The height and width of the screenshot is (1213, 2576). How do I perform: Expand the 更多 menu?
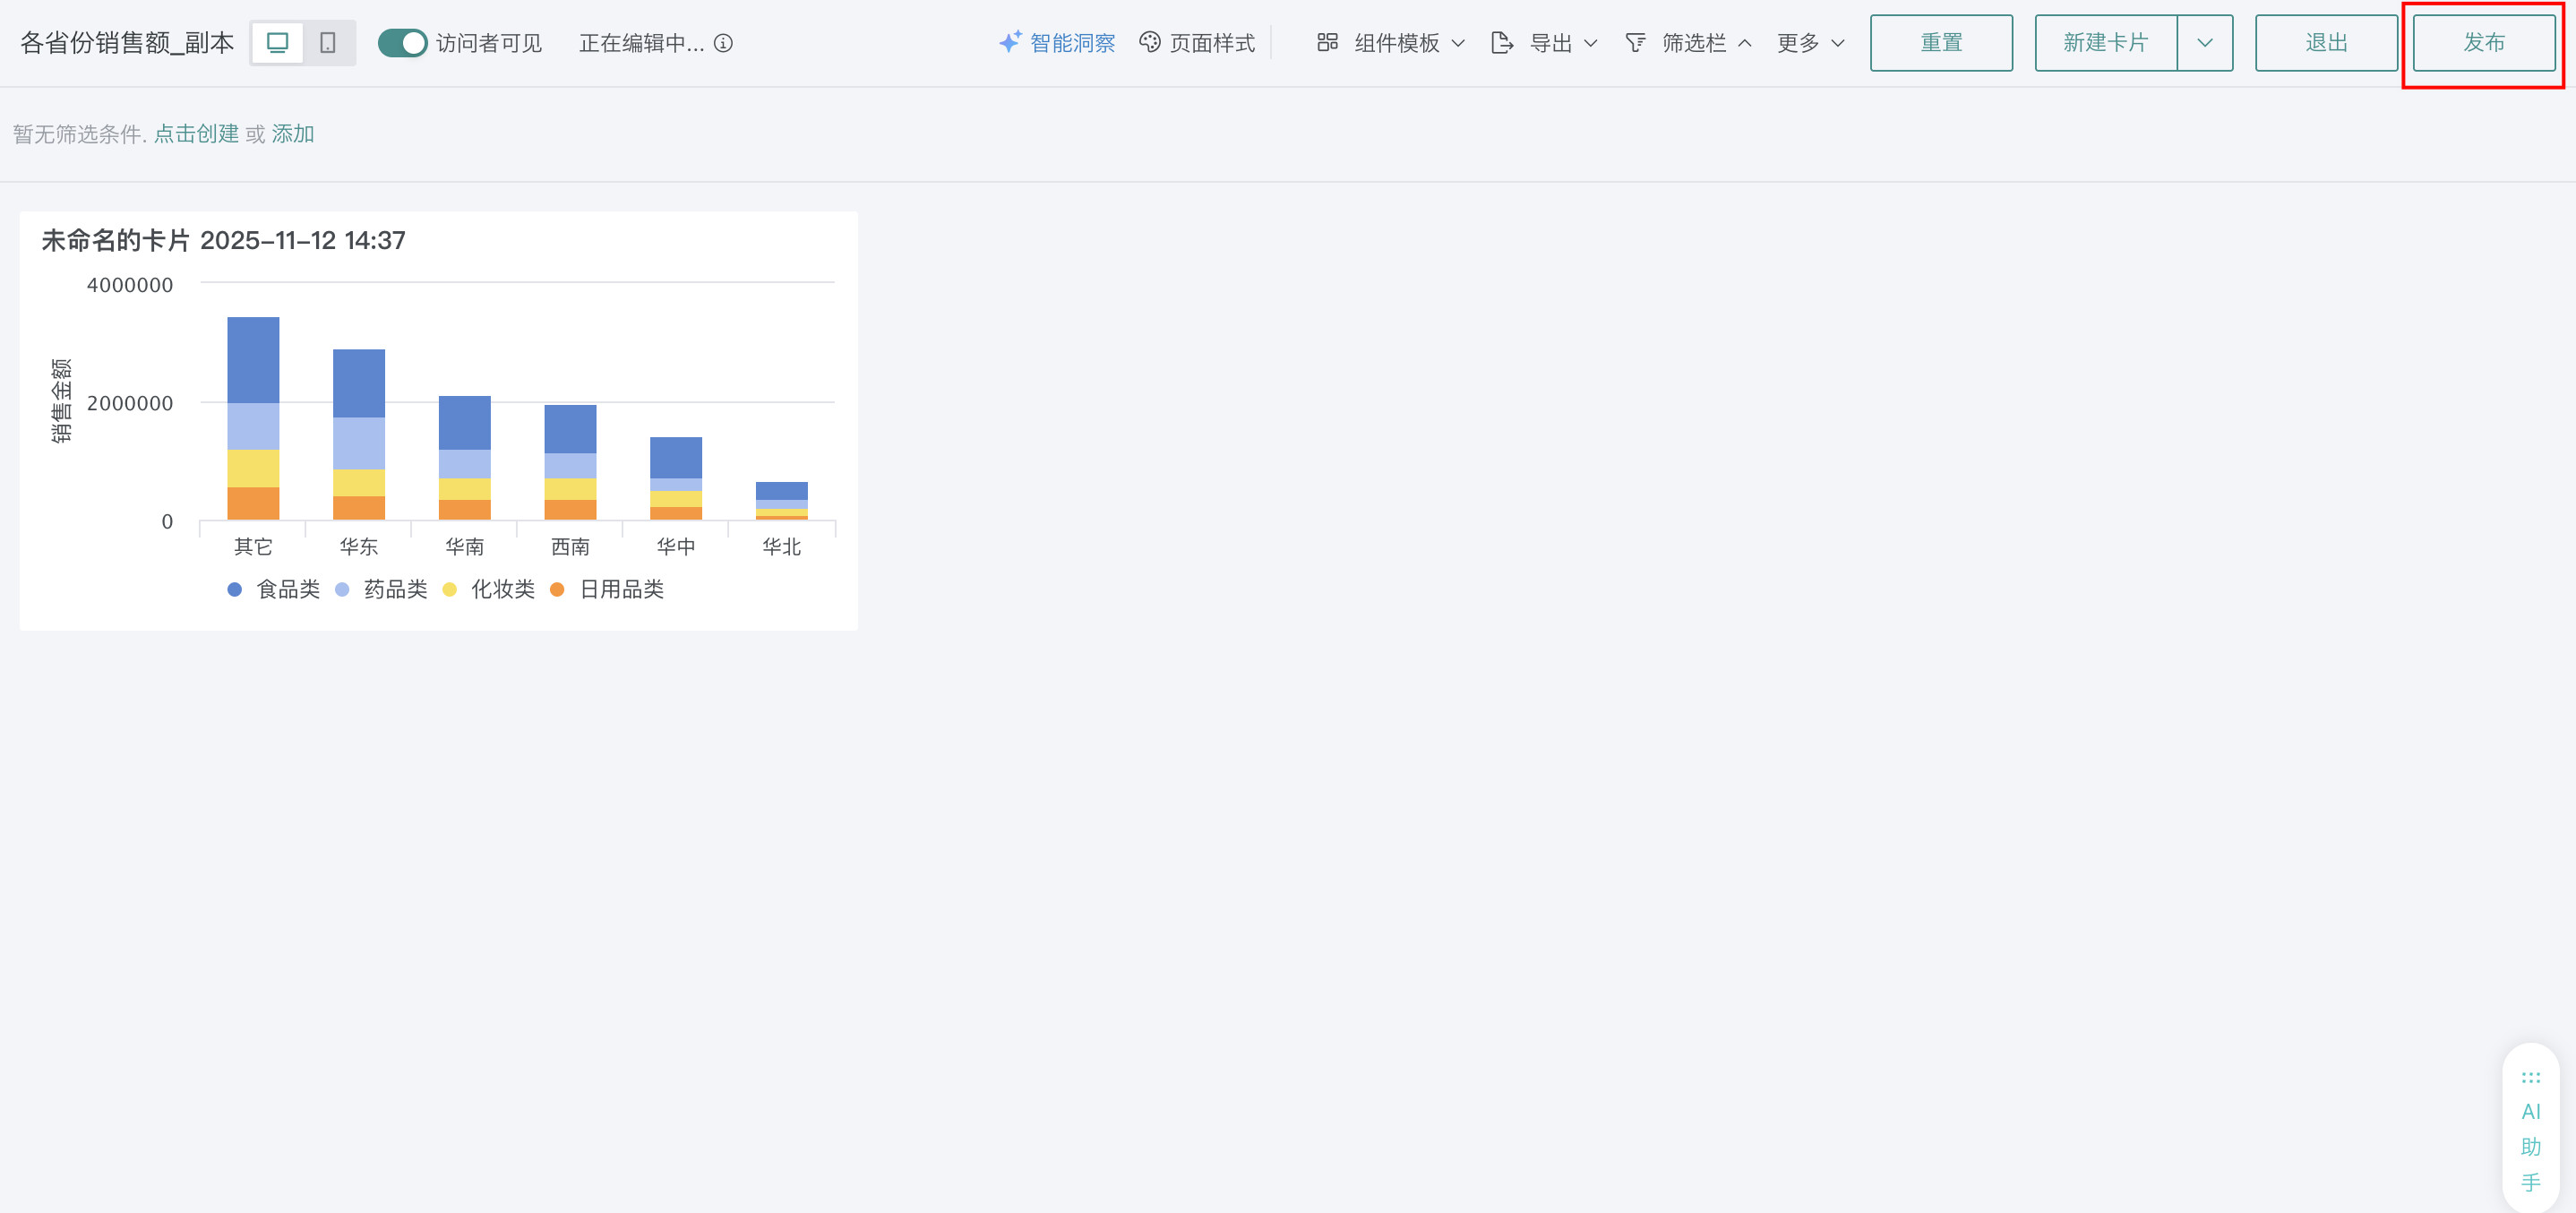pyautogui.click(x=1810, y=43)
